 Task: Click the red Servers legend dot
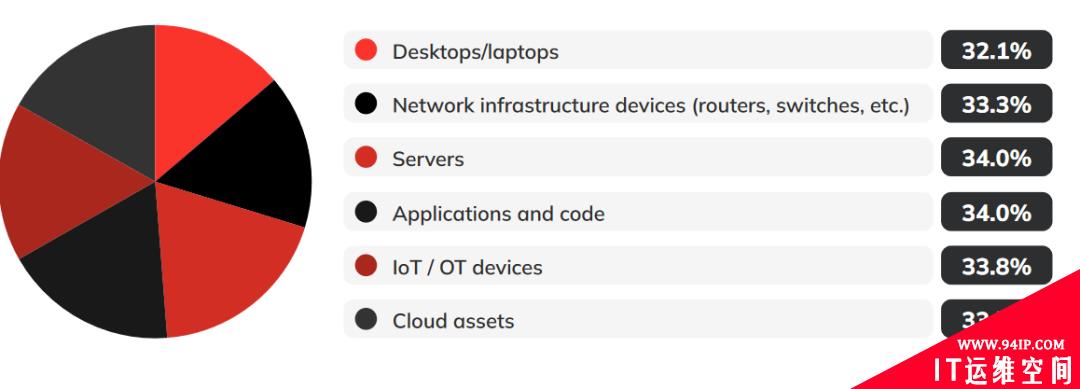pyautogui.click(x=366, y=157)
